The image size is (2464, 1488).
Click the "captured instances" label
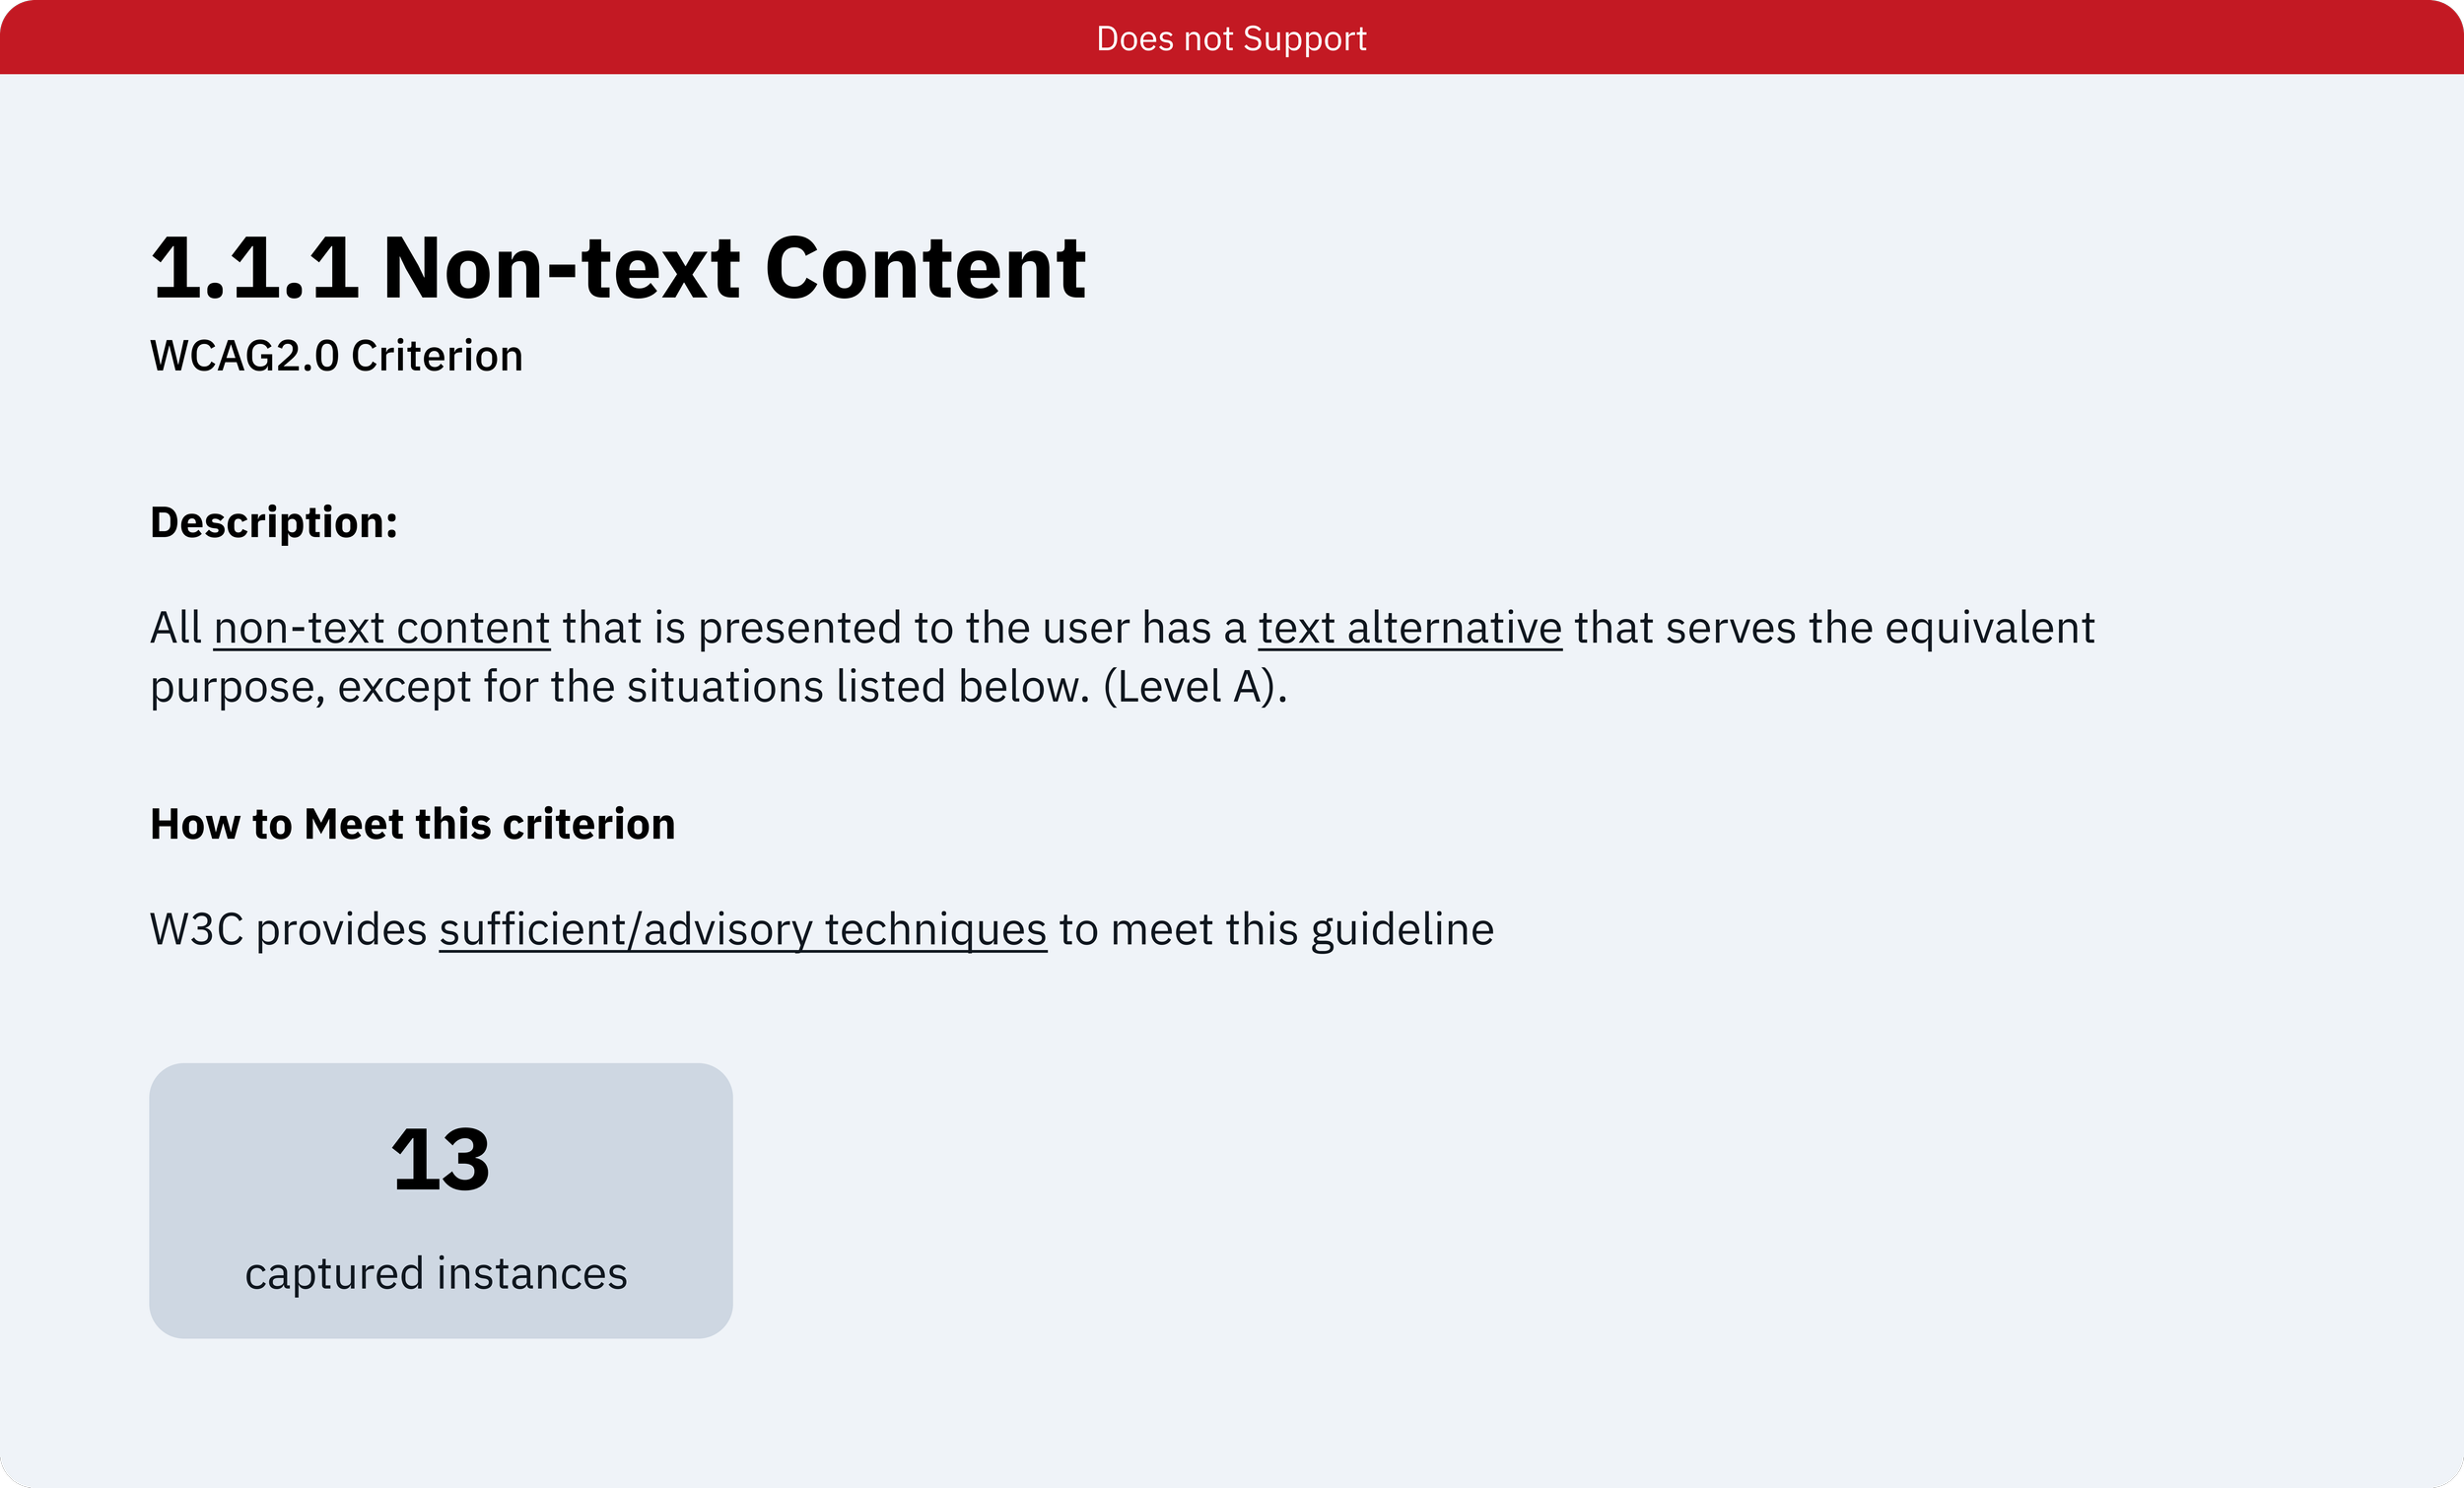436,1274
